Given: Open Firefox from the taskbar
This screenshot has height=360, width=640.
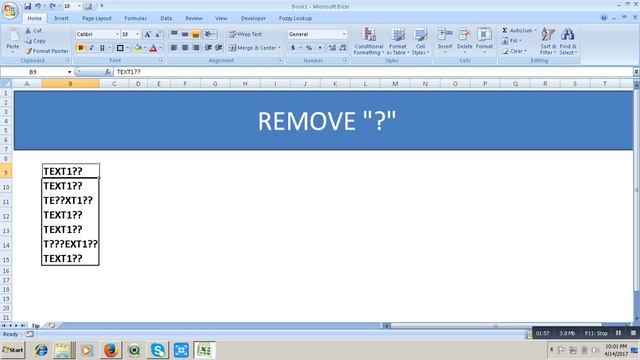Looking at the screenshot, I should click(111, 350).
